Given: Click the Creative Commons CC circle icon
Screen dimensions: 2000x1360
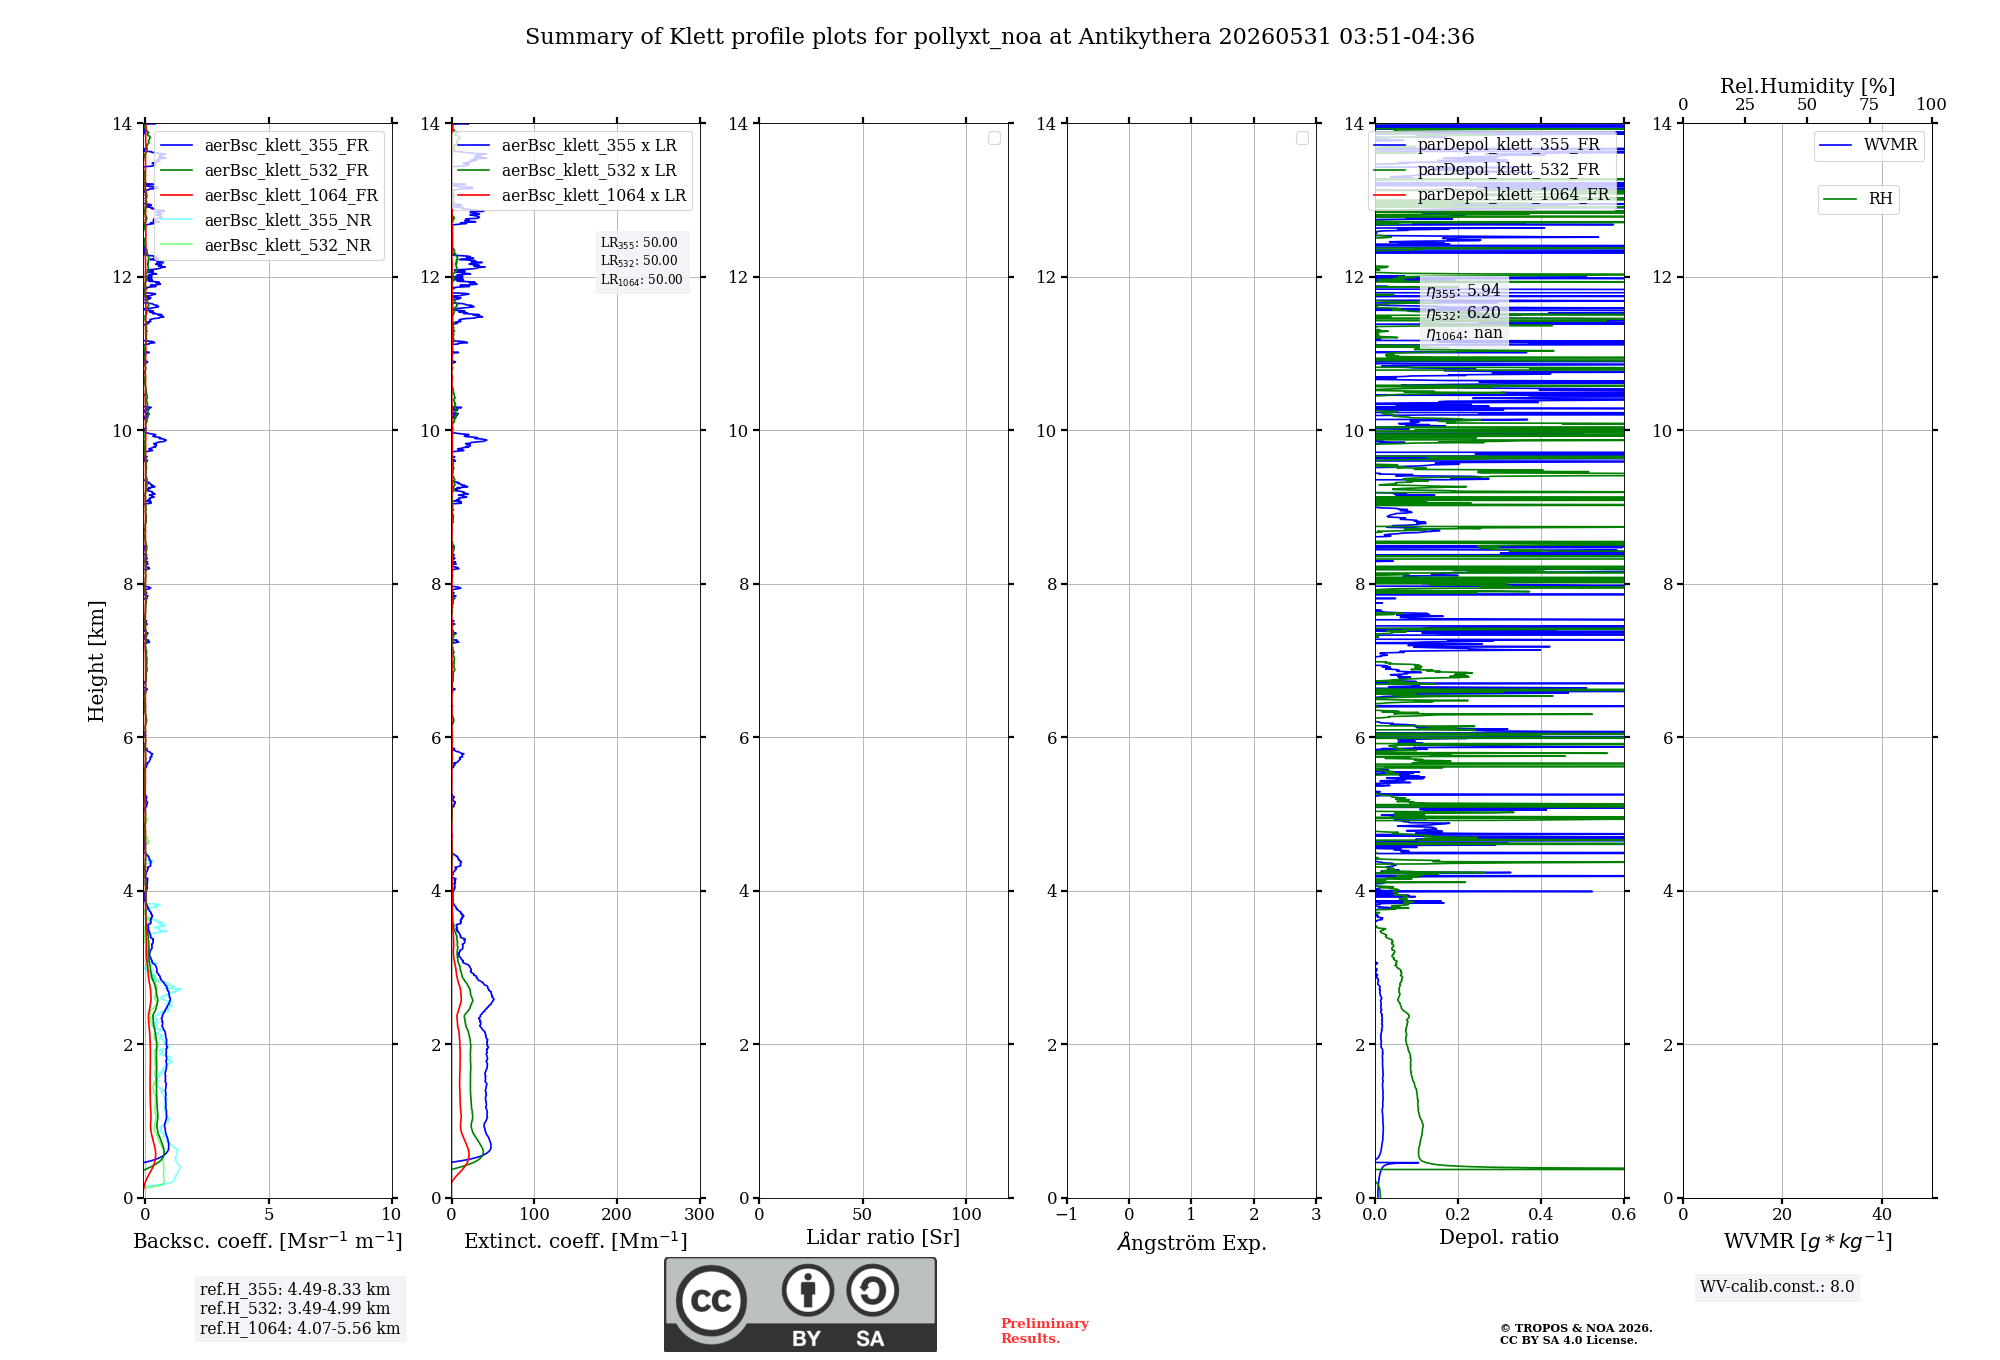Looking at the screenshot, I should (711, 1301).
